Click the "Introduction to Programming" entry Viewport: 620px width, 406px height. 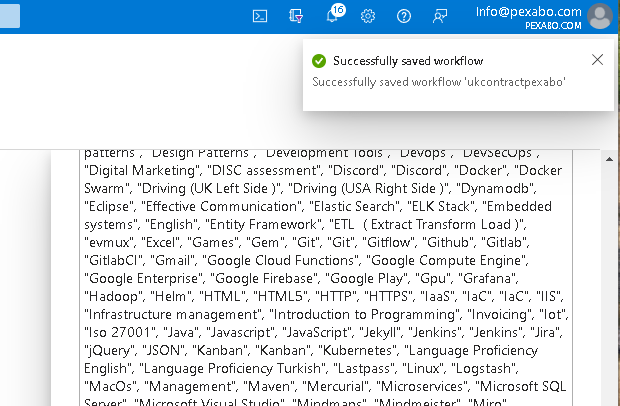click(x=365, y=314)
